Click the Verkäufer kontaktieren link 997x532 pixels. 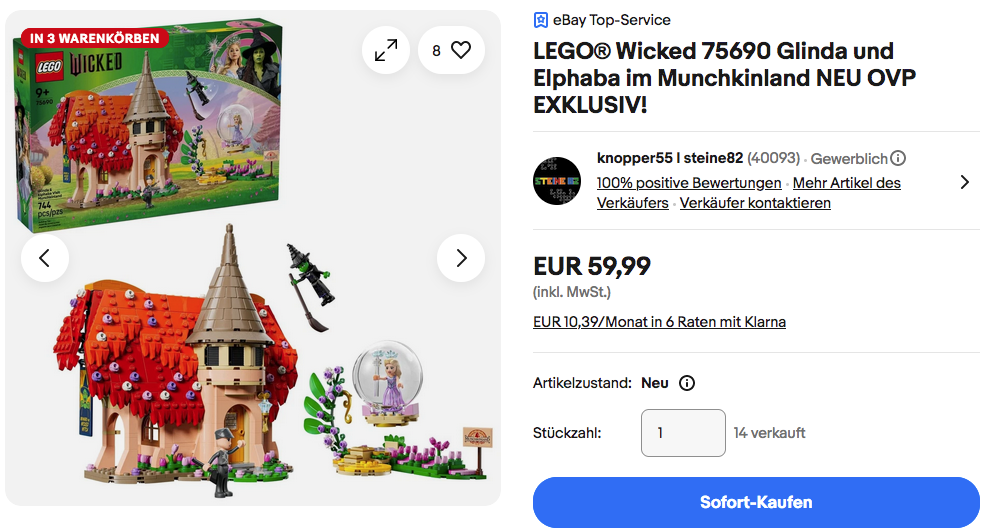click(755, 203)
